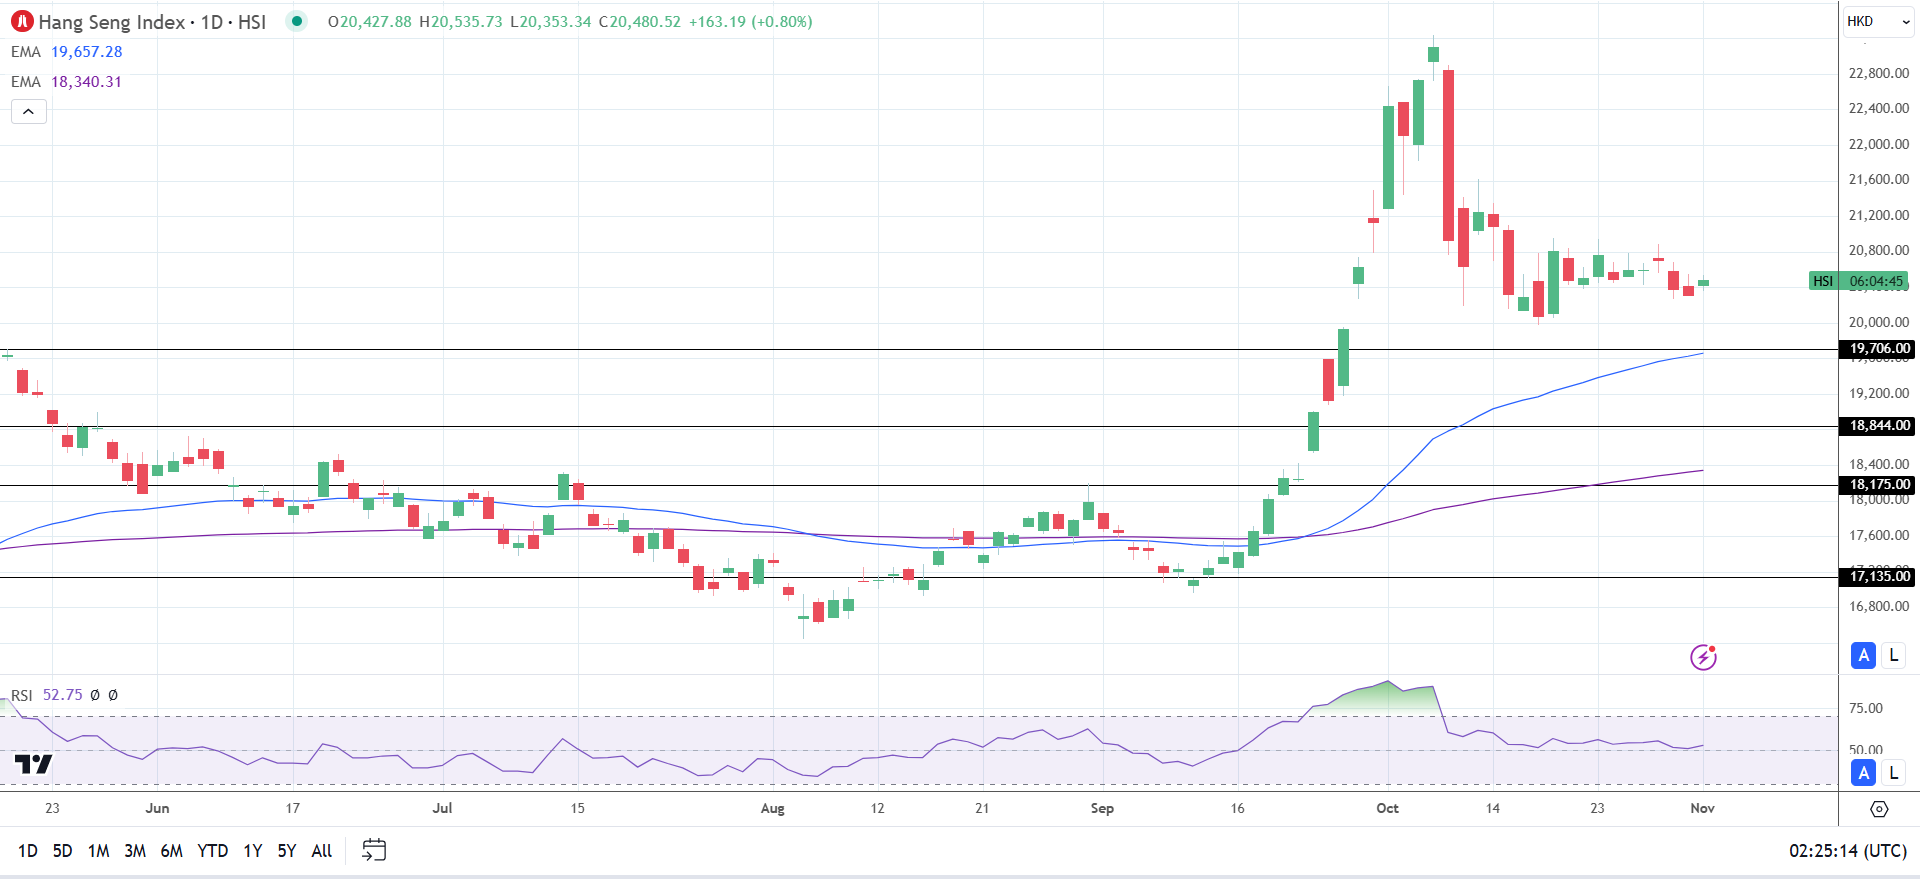Click the Hang Seng Index · 1D · HSI title
The image size is (1920, 879).
point(152,22)
